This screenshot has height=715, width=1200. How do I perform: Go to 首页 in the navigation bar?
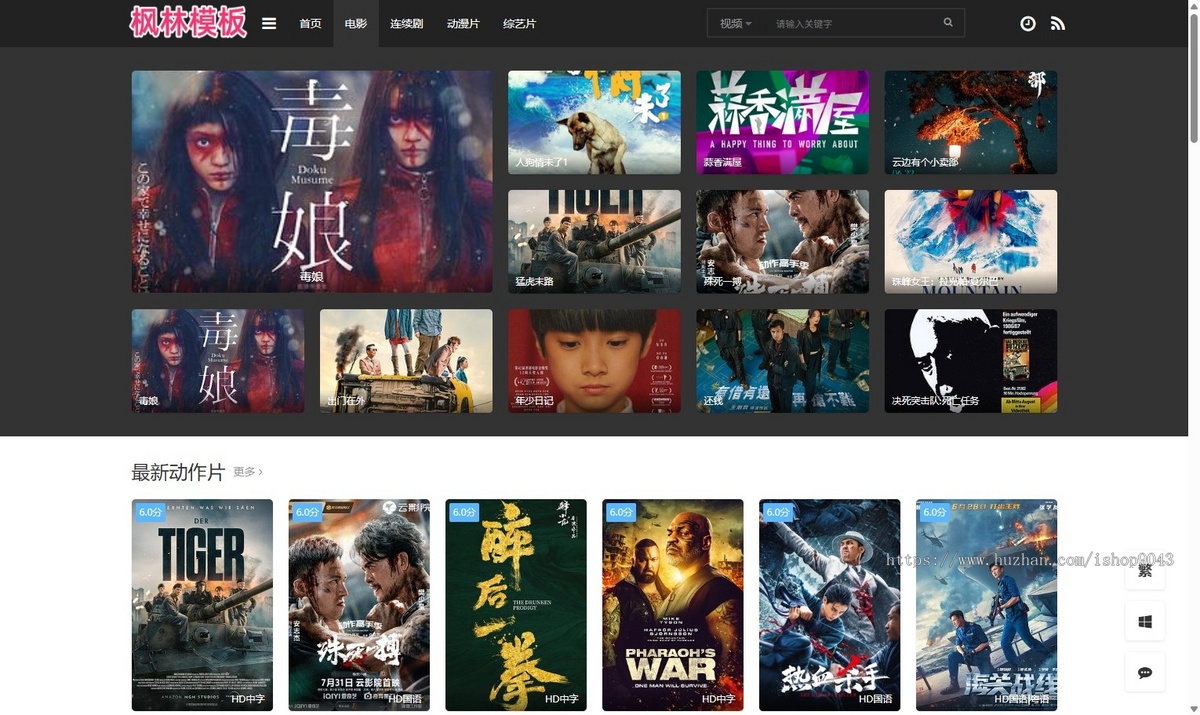tap(310, 23)
